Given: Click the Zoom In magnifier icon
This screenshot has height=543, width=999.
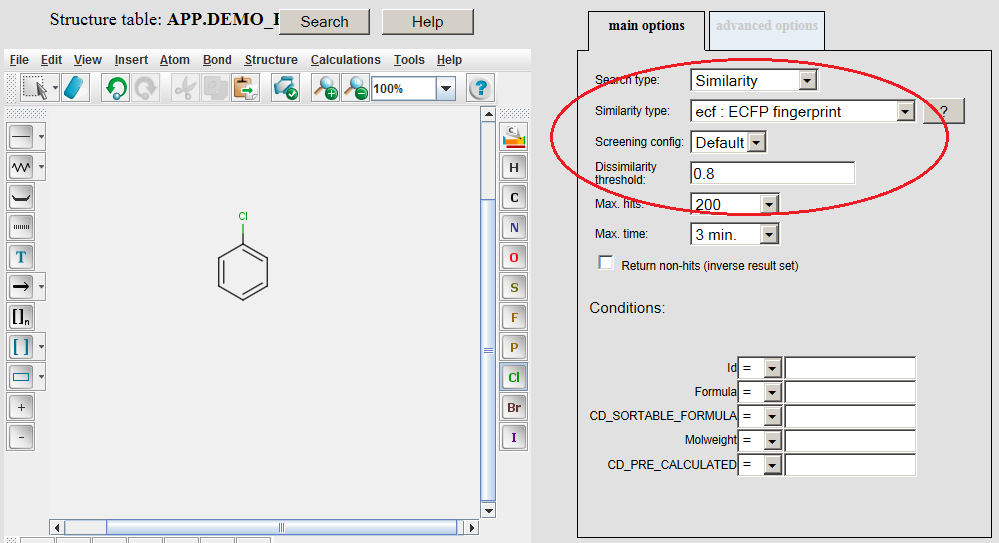Looking at the screenshot, I should tap(325, 88).
